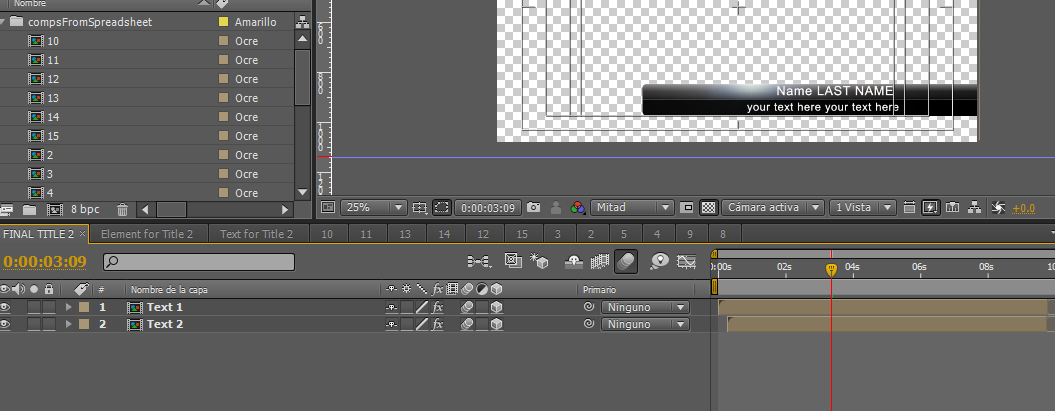Switch to the Element for Title 2 tab
Image resolution: width=1055 pixels, height=411 pixels.
(147, 234)
